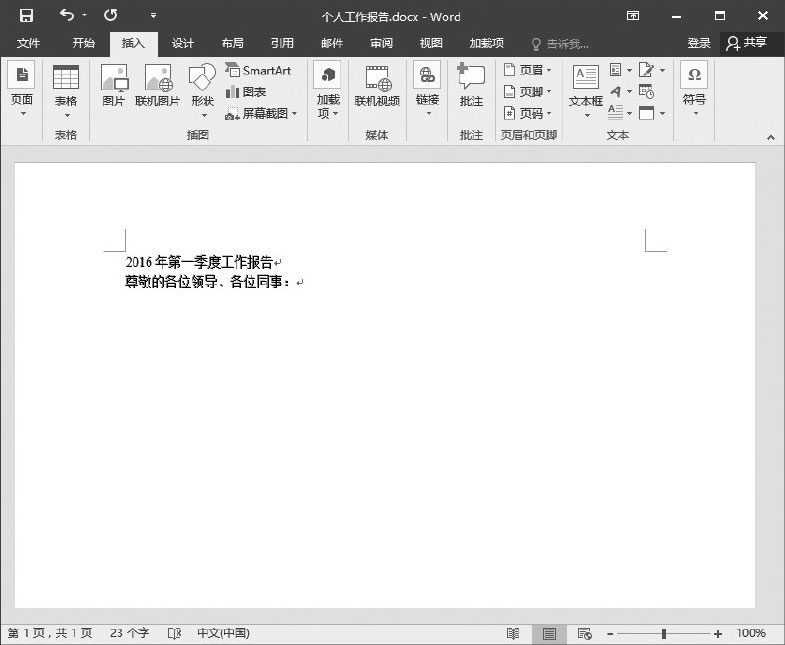Screen dimensions: 785x645
Task: Click the 告诉我 search box
Action: [560, 44]
